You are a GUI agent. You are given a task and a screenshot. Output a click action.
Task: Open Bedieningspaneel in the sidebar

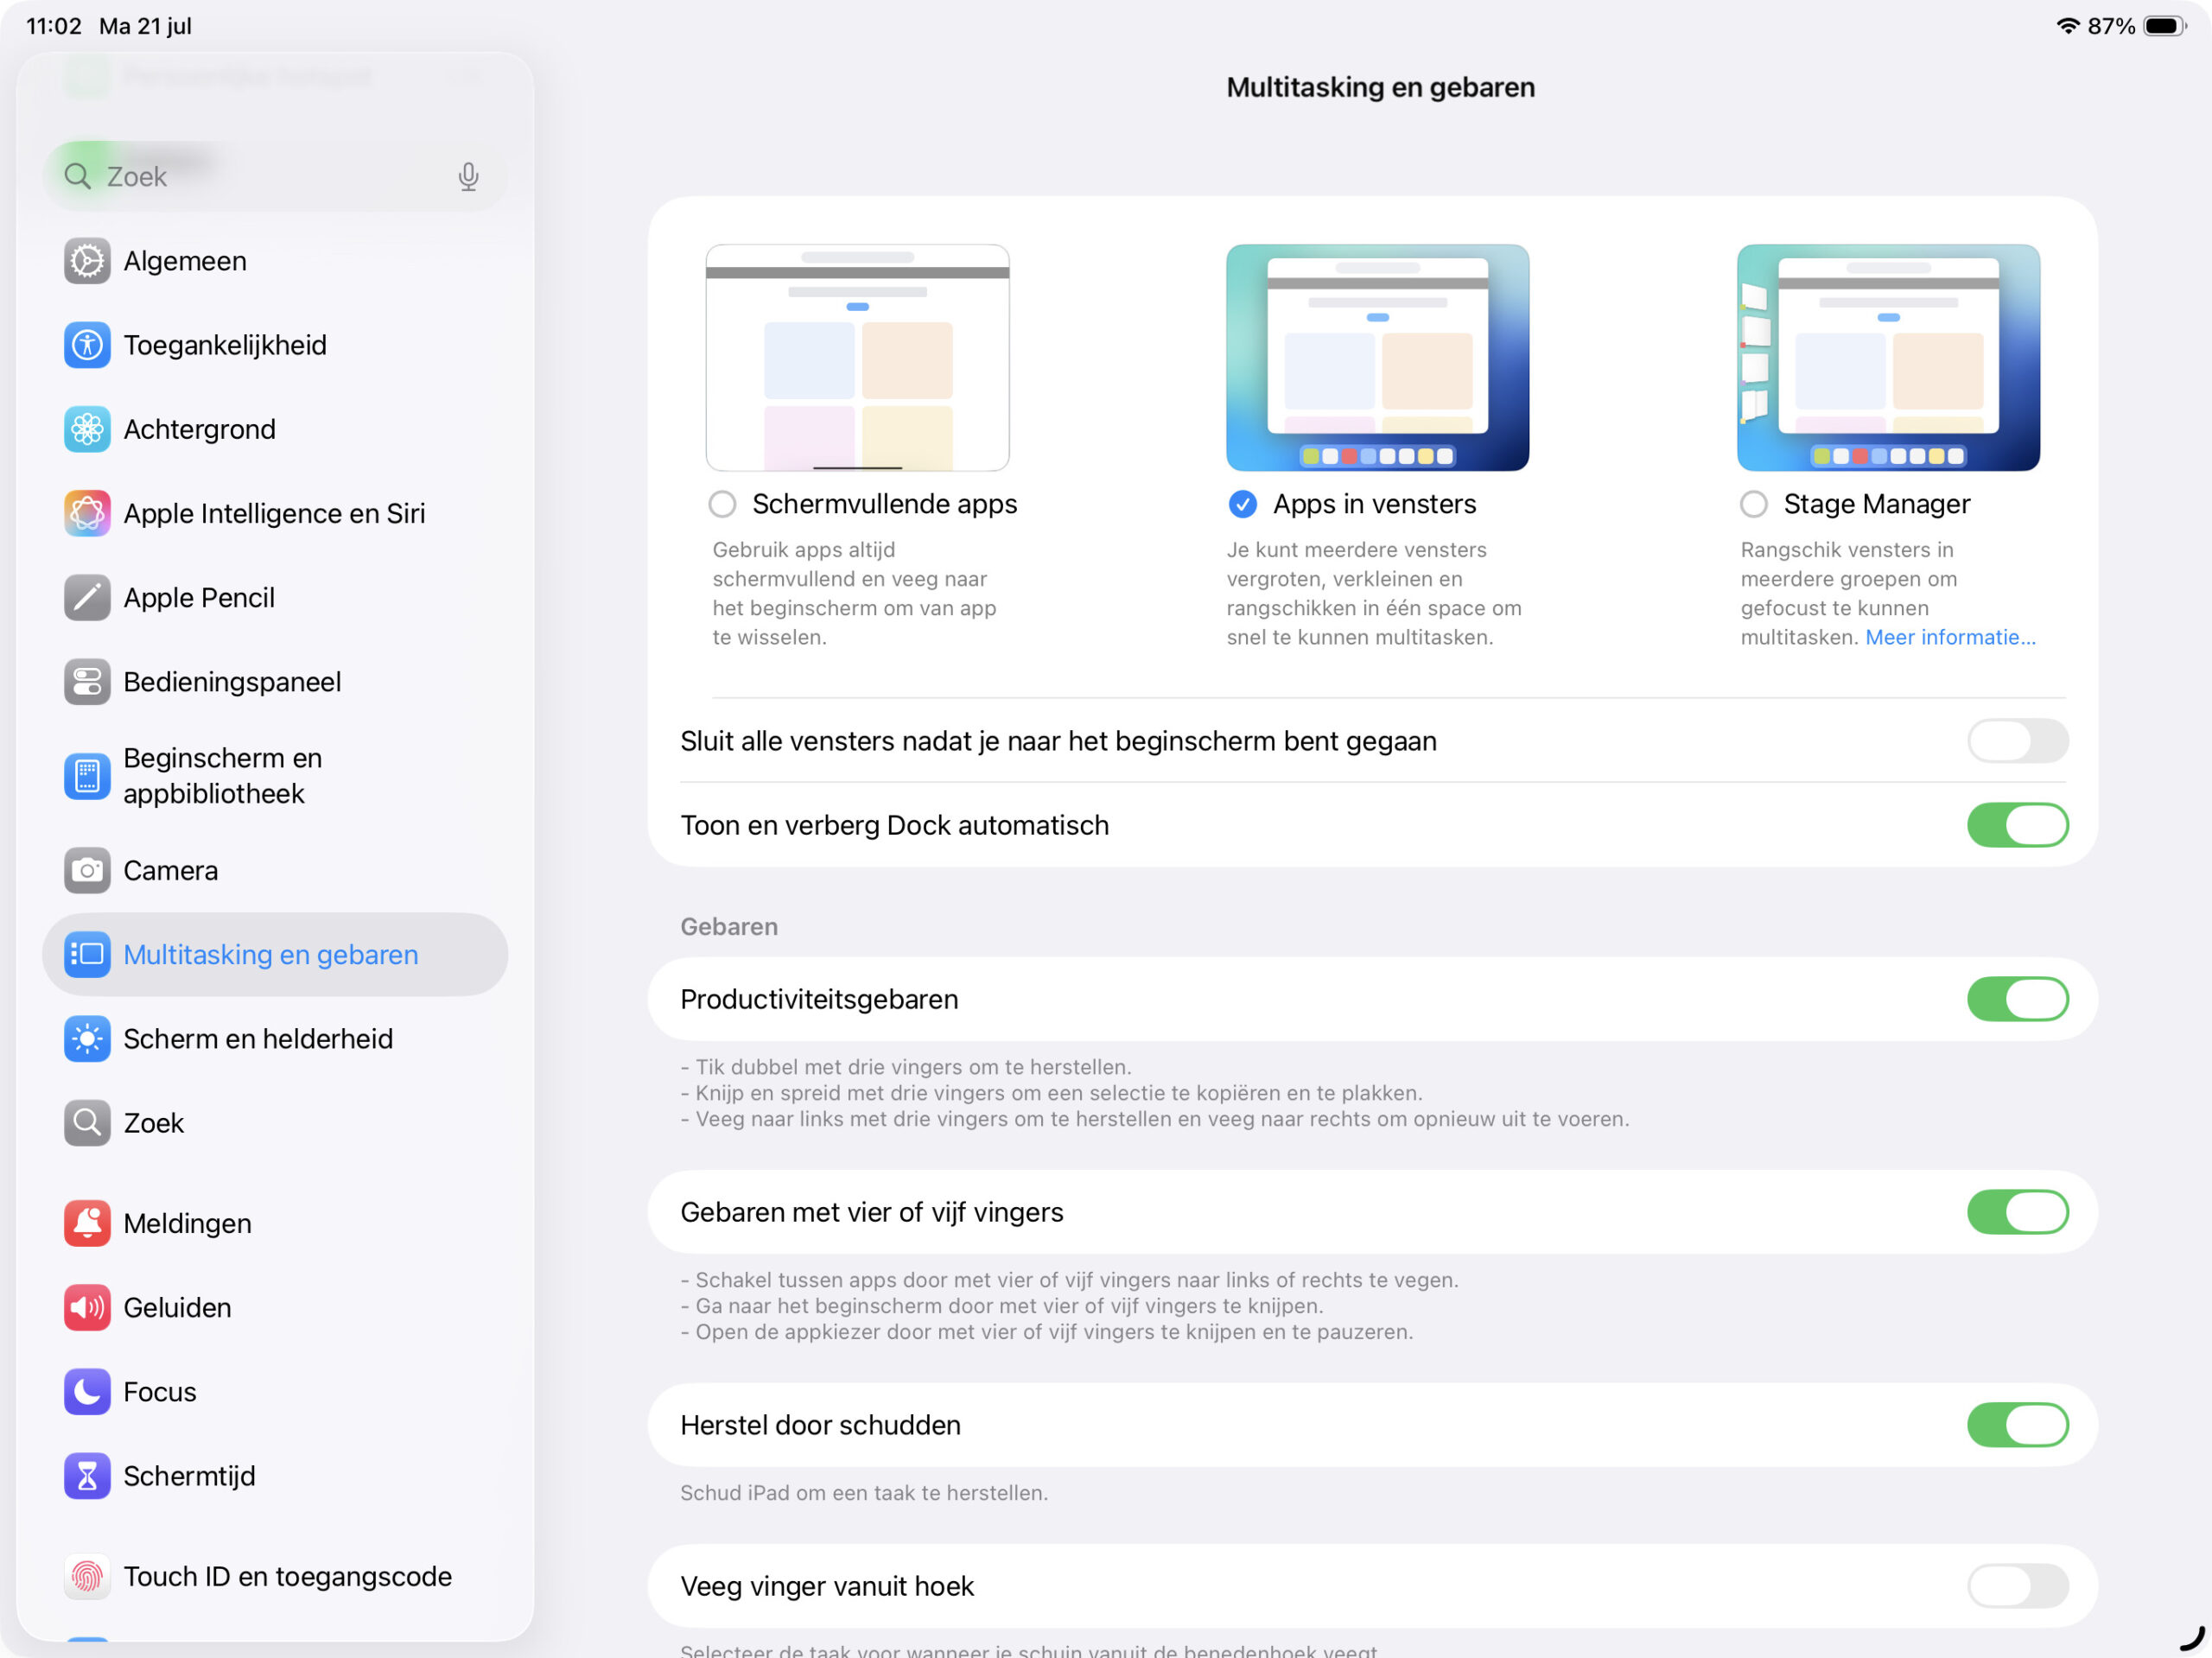click(232, 682)
